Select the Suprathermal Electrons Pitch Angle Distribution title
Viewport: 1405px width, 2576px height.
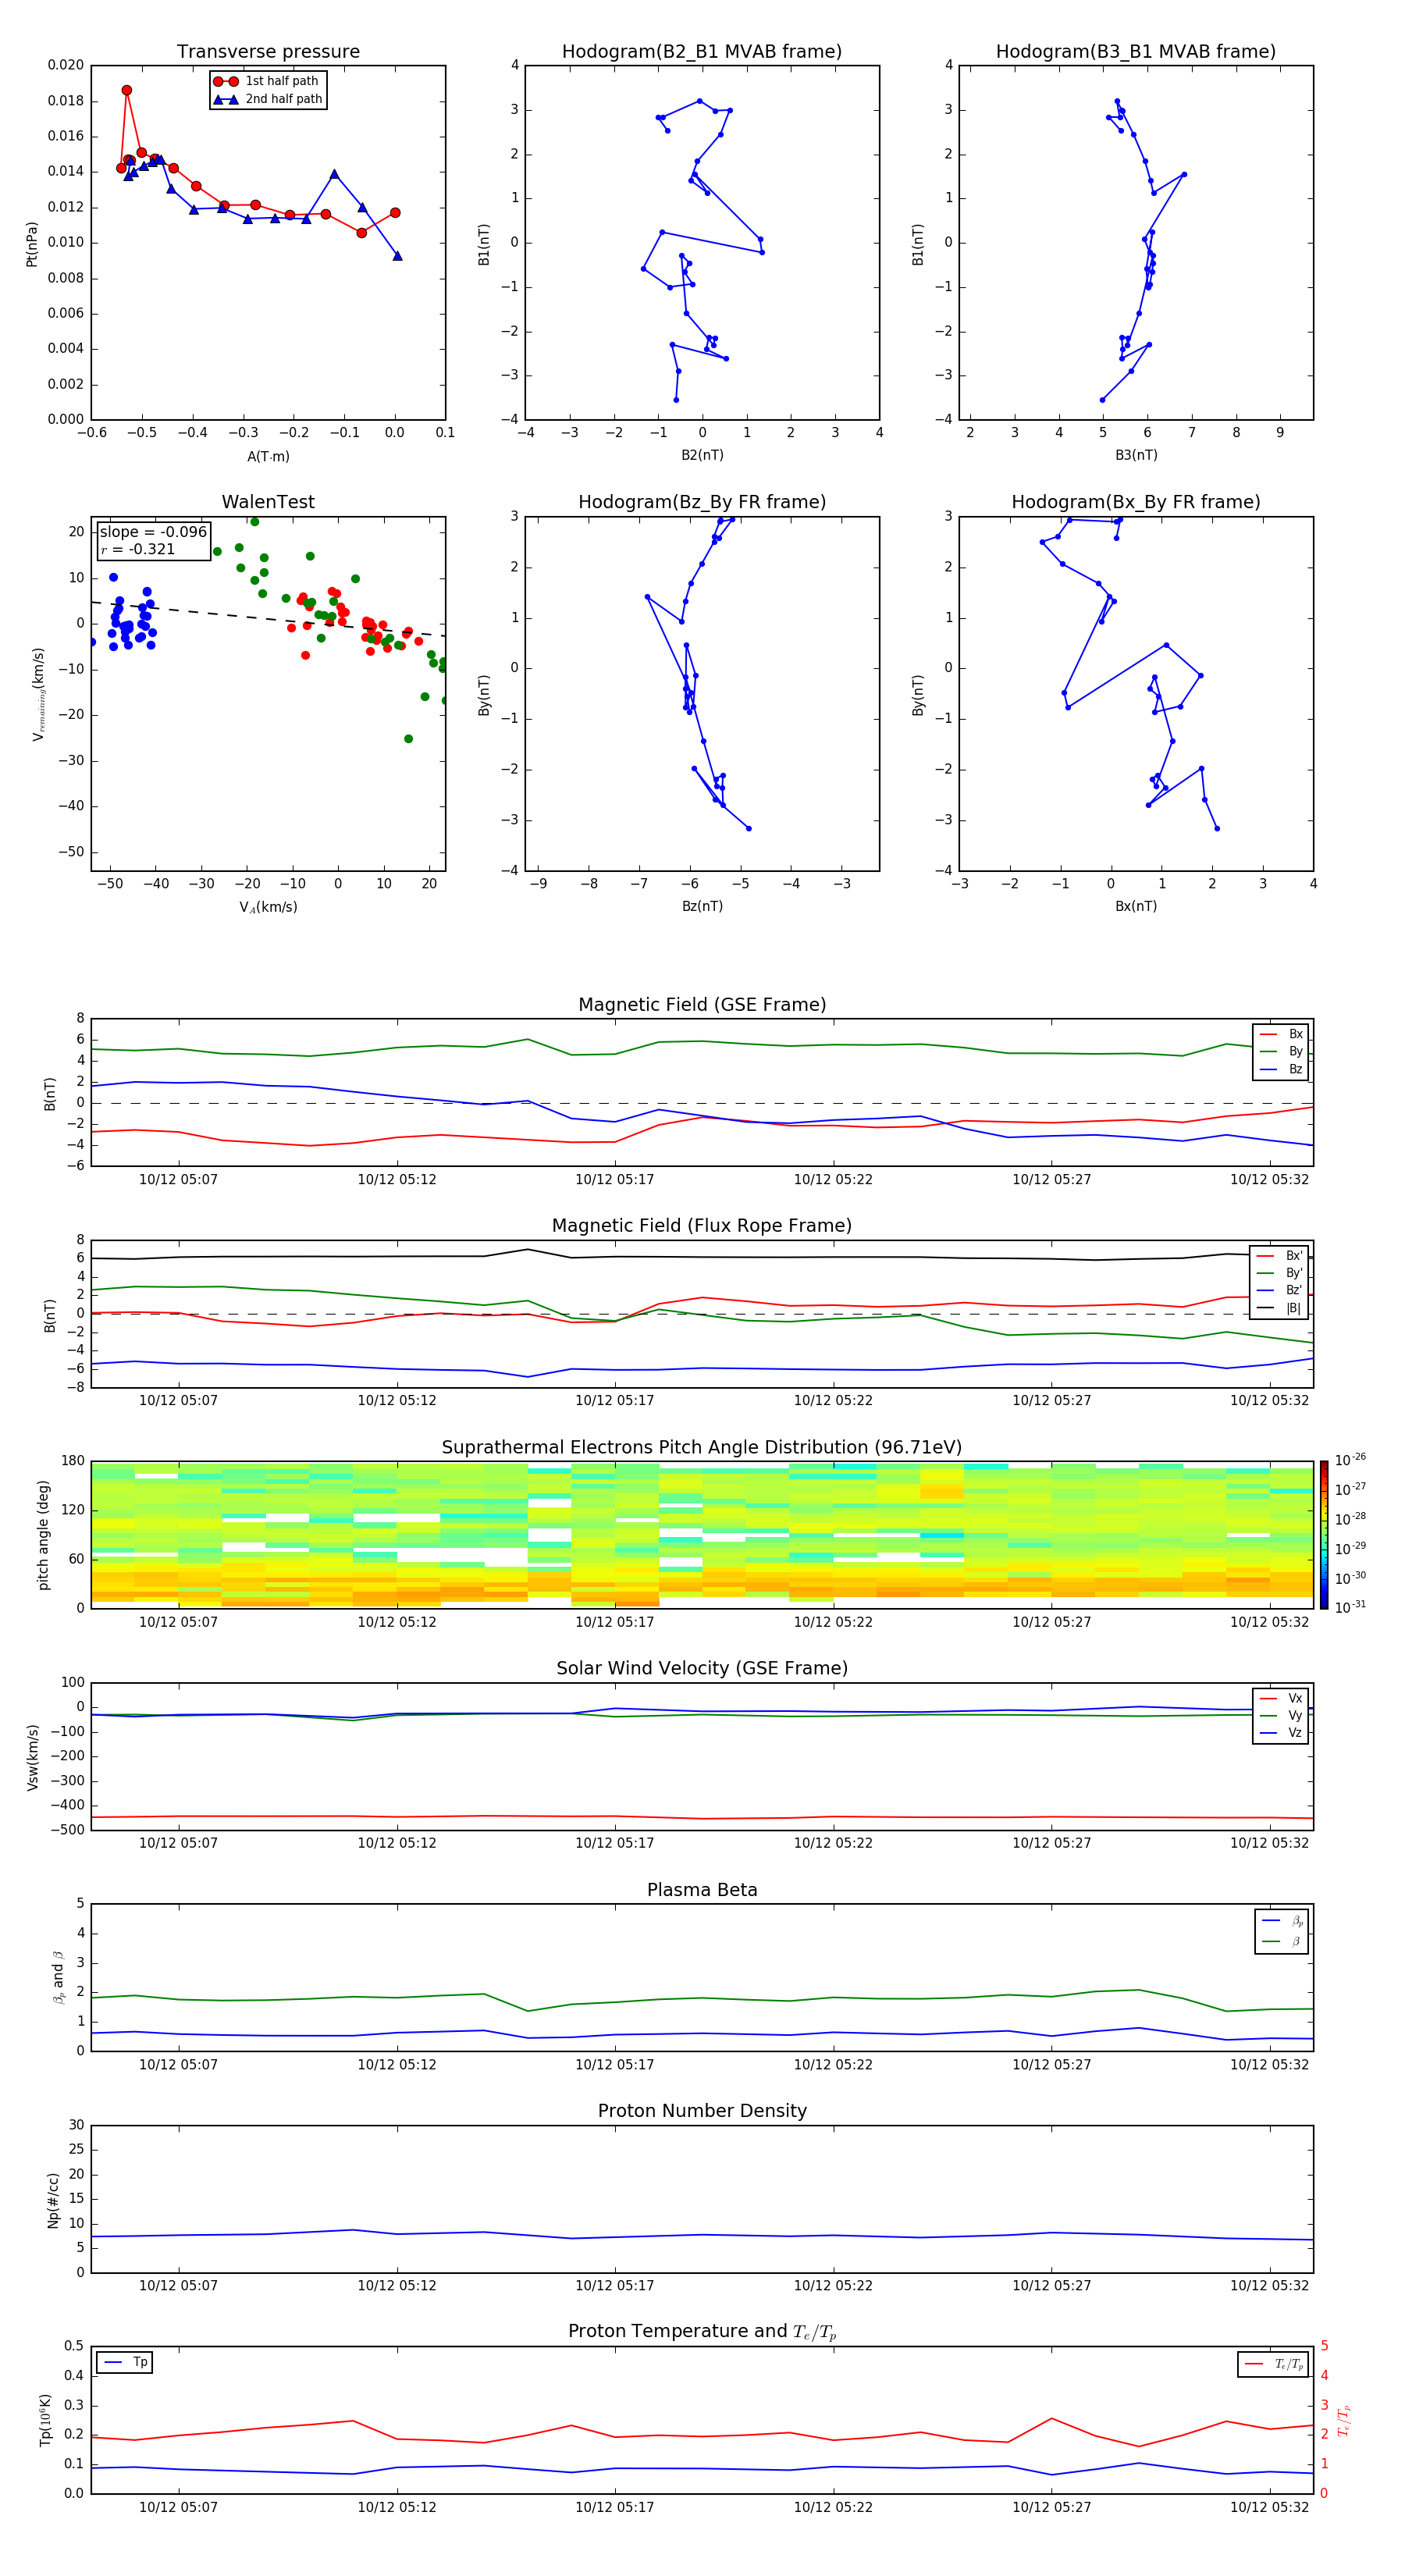[702, 1448]
